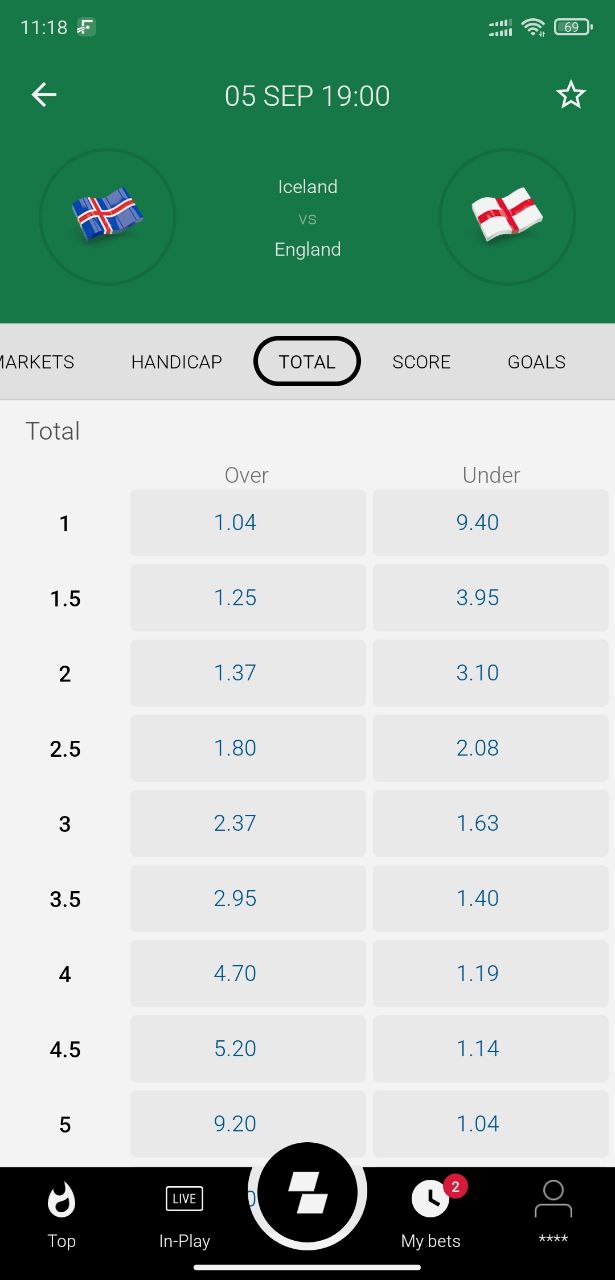Select Over 2.5 odds 1.80

coord(247,748)
